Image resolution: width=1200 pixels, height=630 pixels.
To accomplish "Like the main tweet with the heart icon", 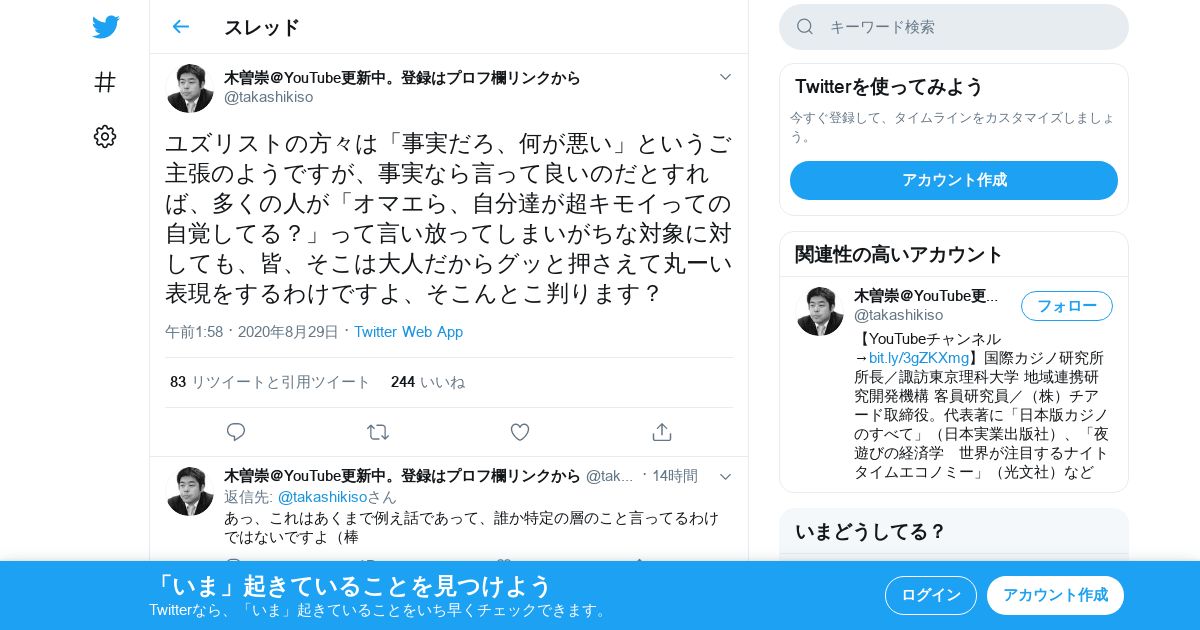I will coord(520,432).
